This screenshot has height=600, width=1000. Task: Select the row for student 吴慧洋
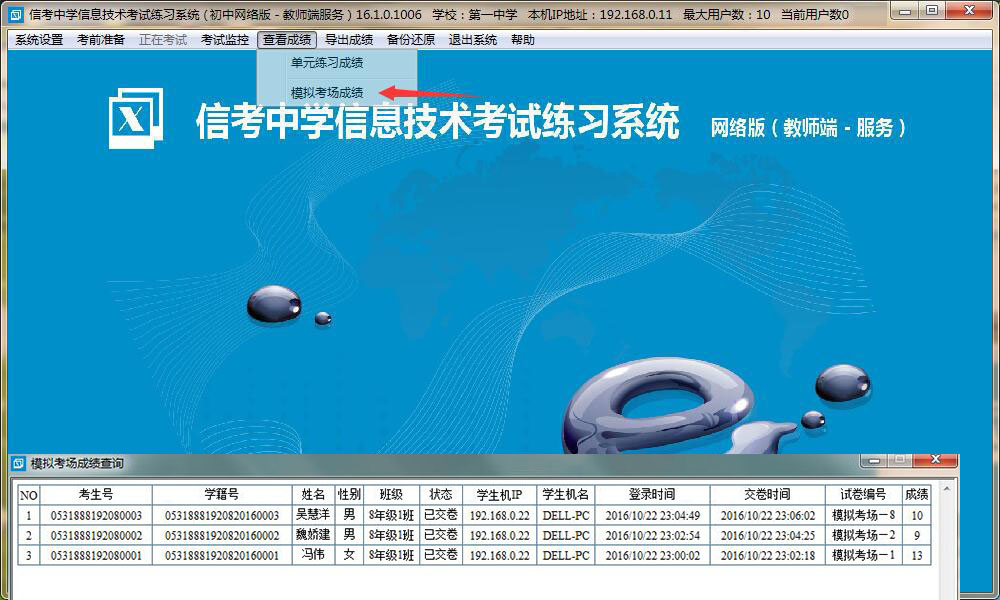point(313,515)
